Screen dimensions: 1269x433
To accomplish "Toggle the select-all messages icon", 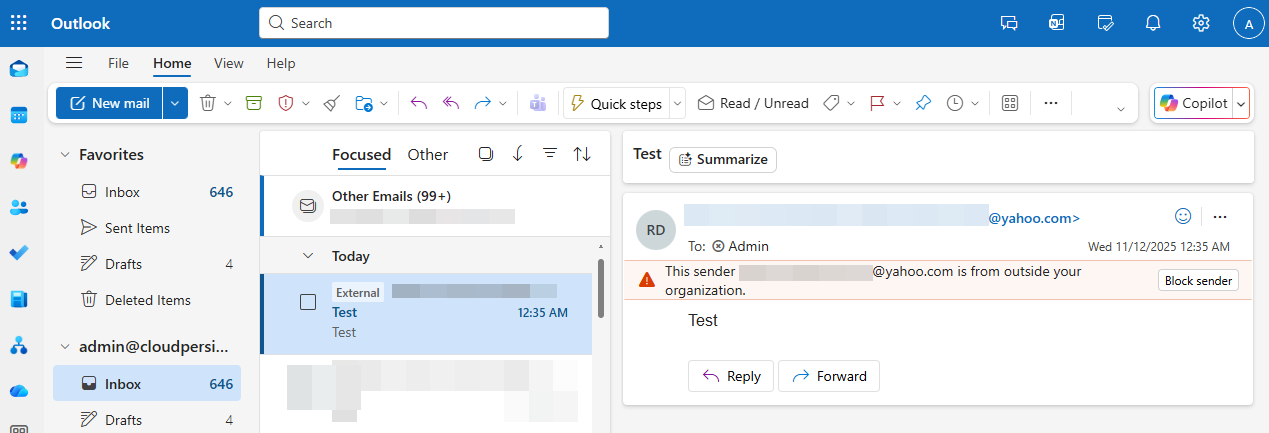I will [486, 154].
